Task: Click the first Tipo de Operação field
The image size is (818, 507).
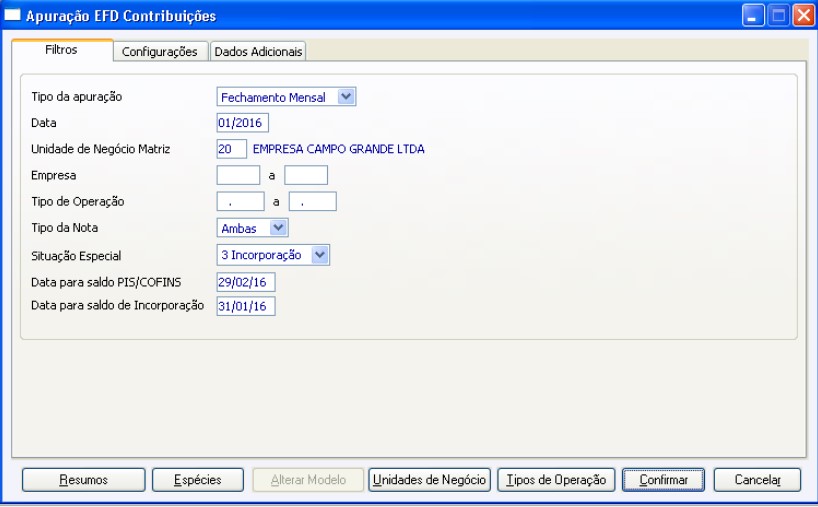Action: (240, 201)
